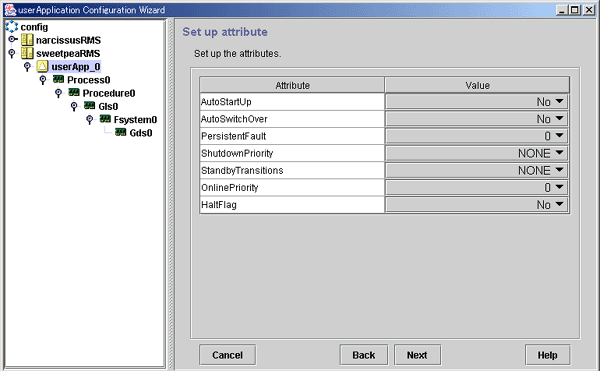This screenshot has height=371, width=600.
Task: Select userApp_0 label in the tree
Action: [x=76, y=67]
